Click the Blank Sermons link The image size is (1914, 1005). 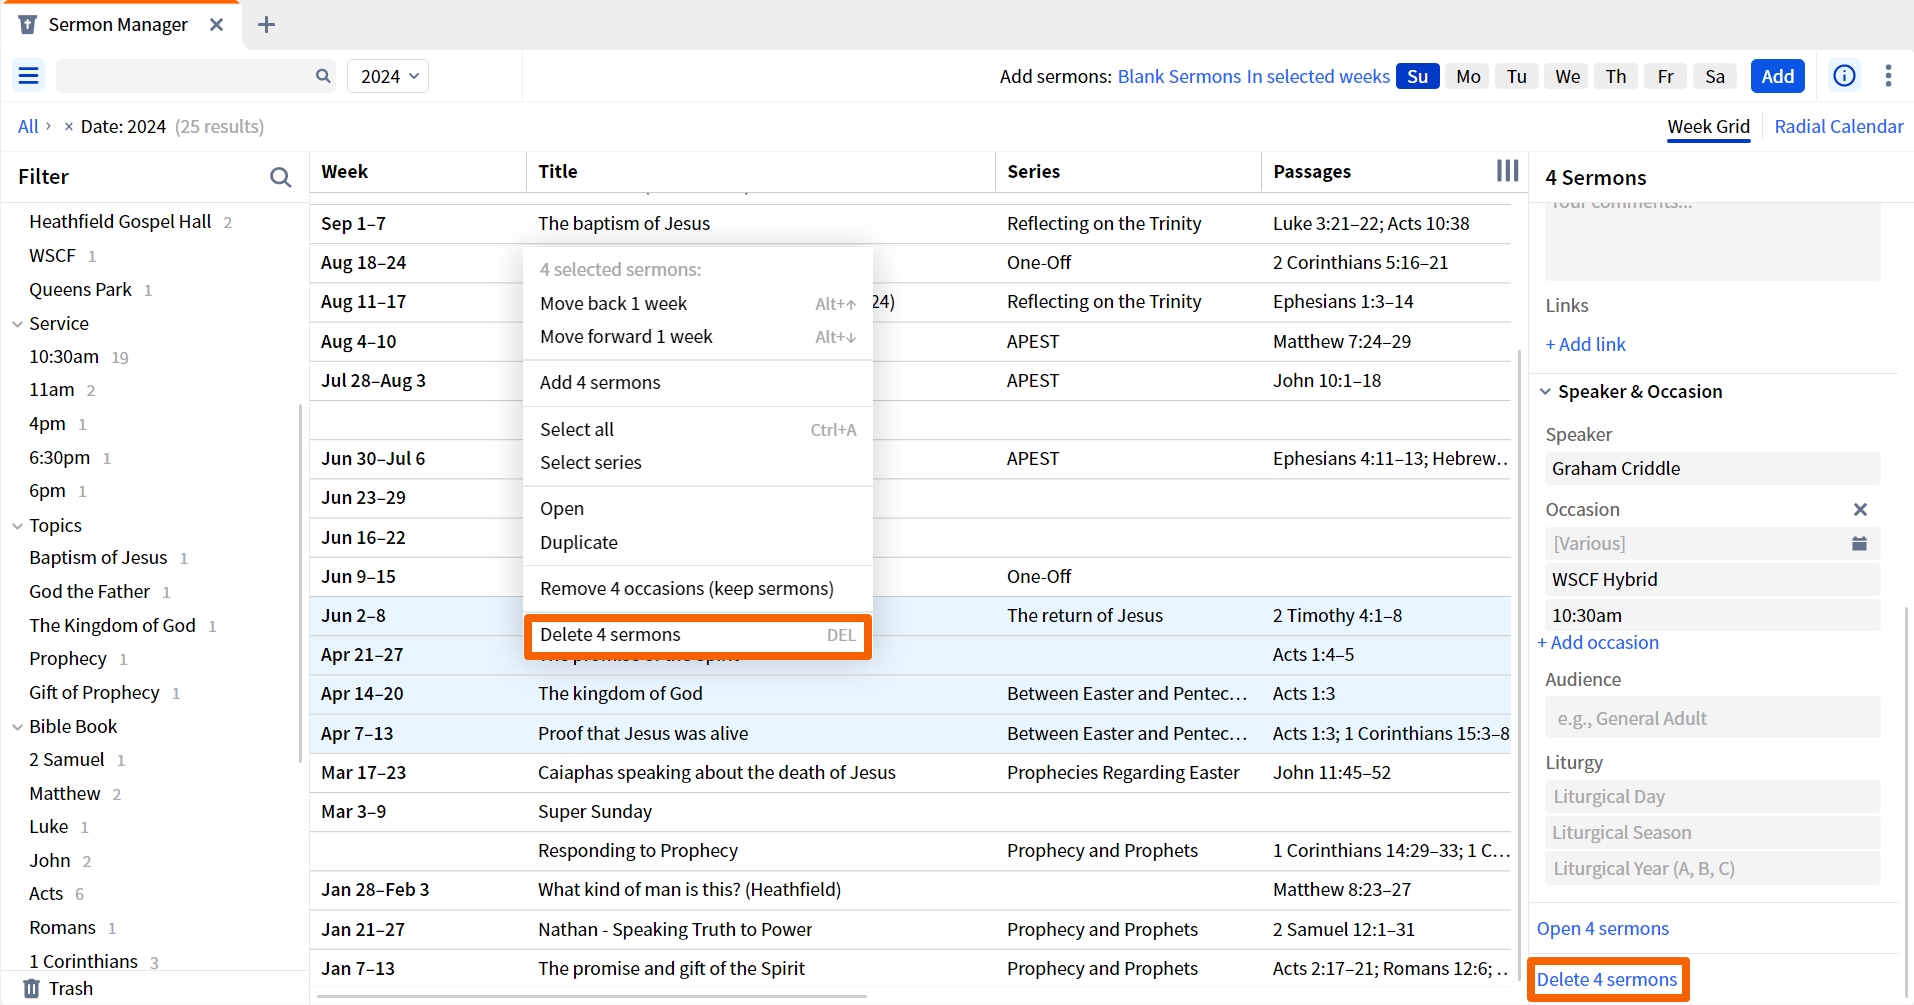coord(1179,77)
